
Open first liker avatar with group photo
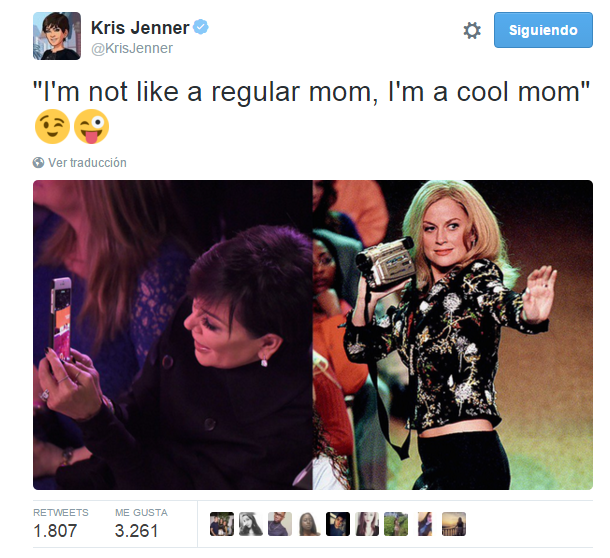pos(222,524)
